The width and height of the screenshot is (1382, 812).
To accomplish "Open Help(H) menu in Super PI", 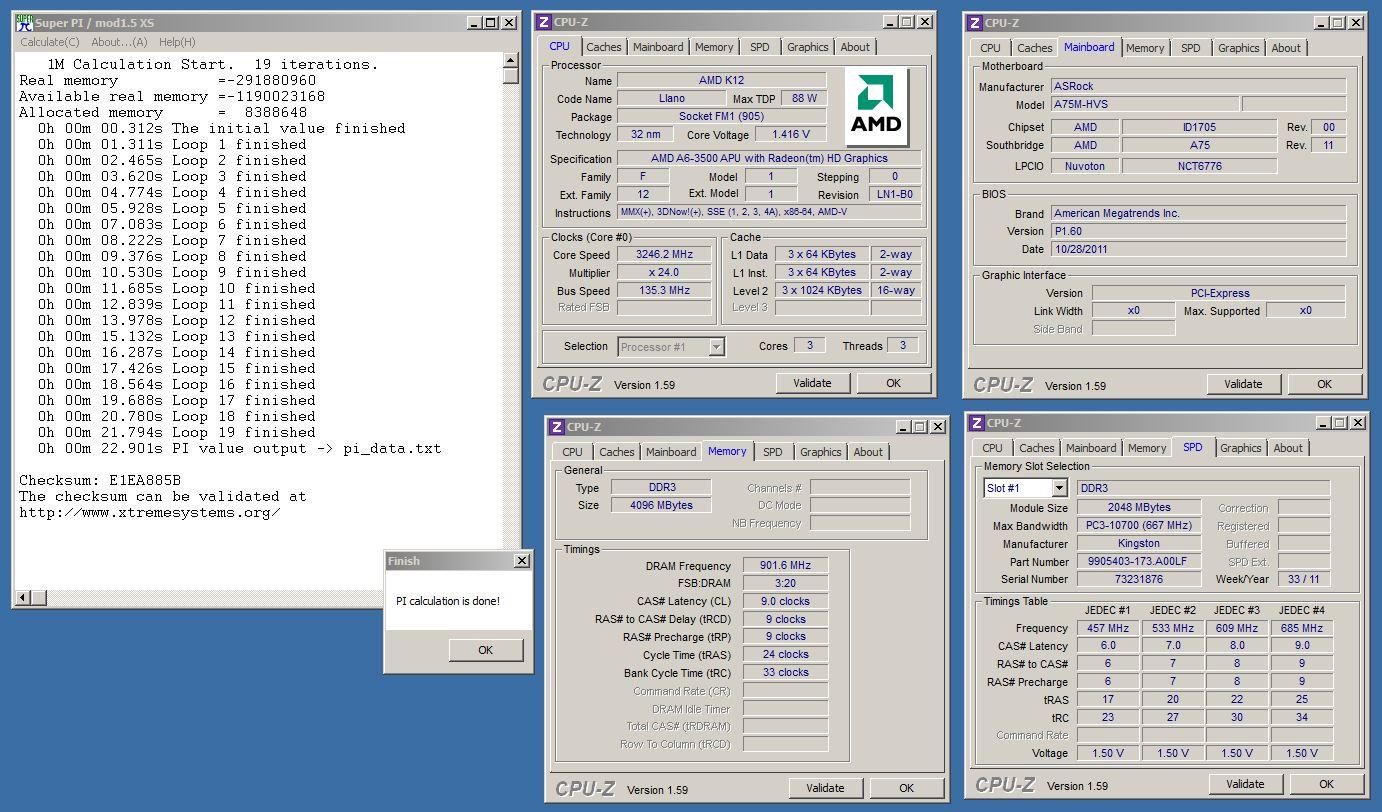I will pyautogui.click(x=177, y=42).
